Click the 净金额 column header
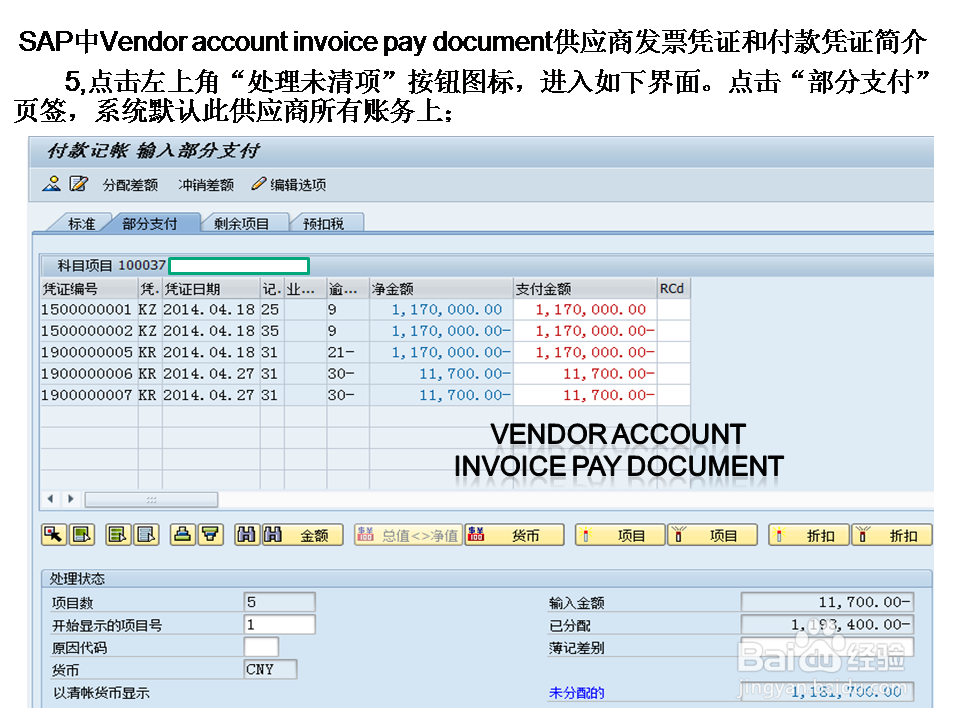Image resolution: width=960 pixels, height=720 pixels. tap(441, 288)
